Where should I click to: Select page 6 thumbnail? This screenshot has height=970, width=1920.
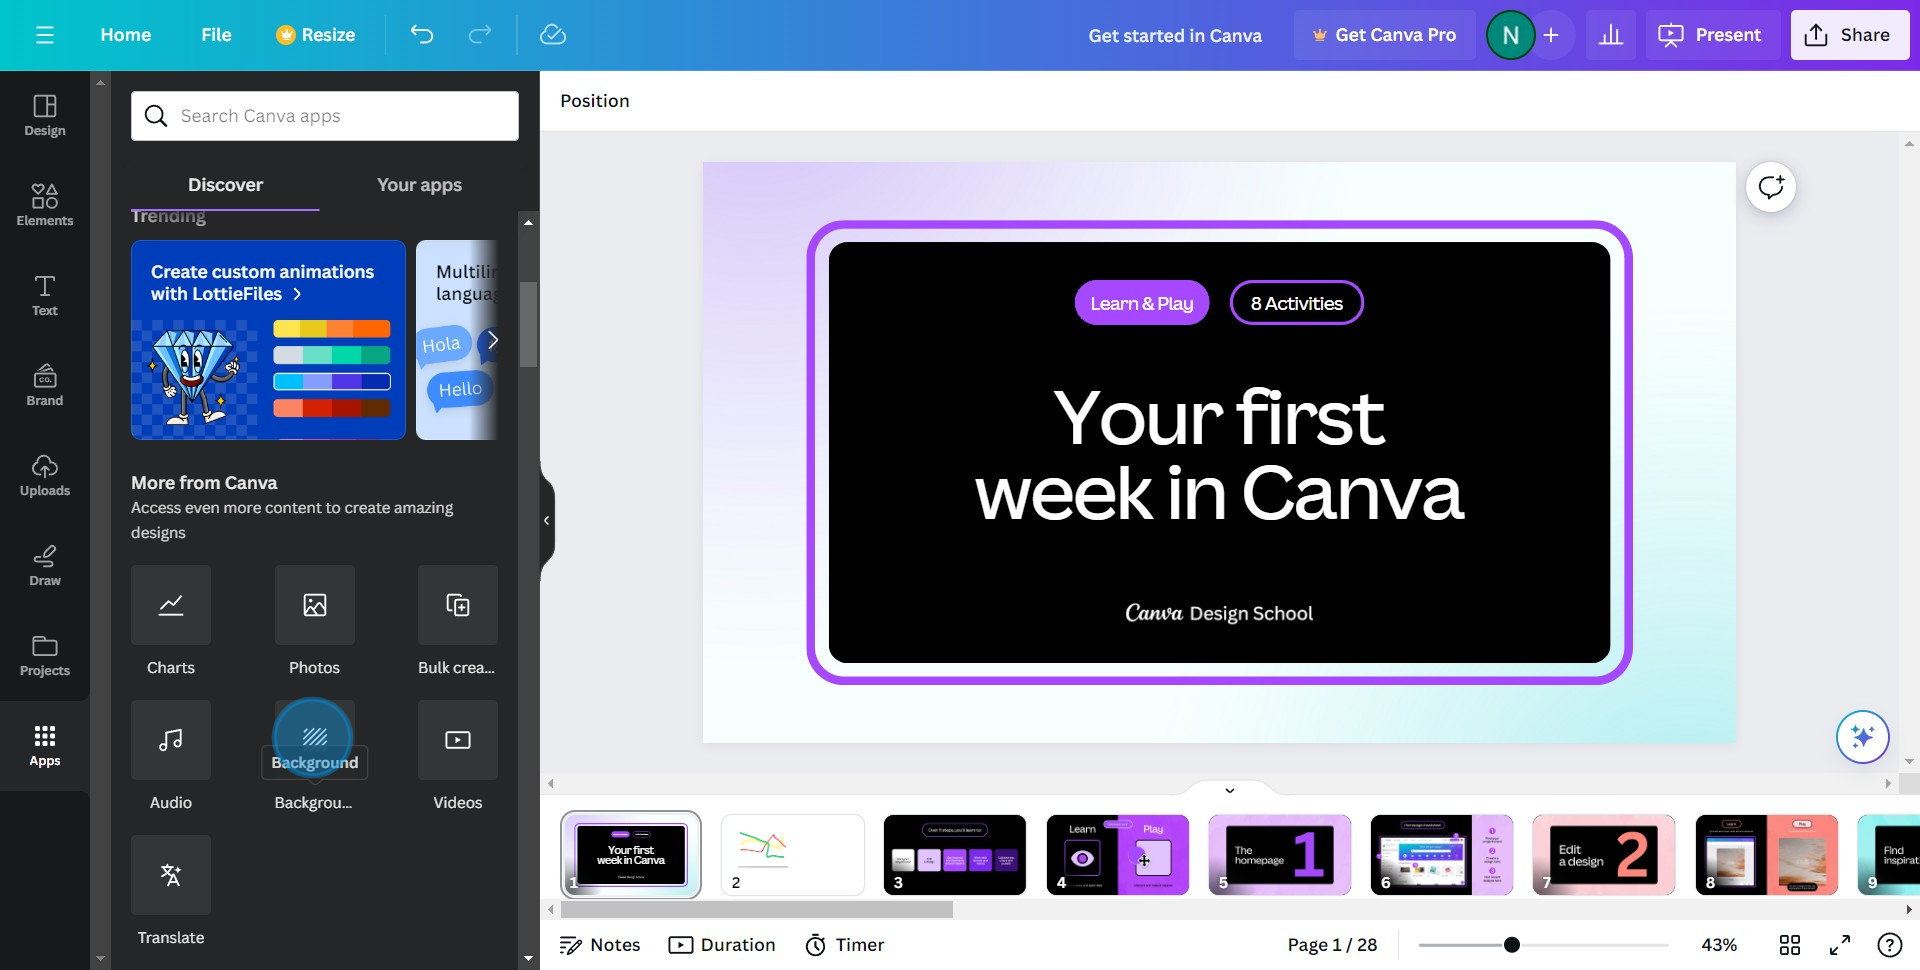click(x=1442, y=855)
